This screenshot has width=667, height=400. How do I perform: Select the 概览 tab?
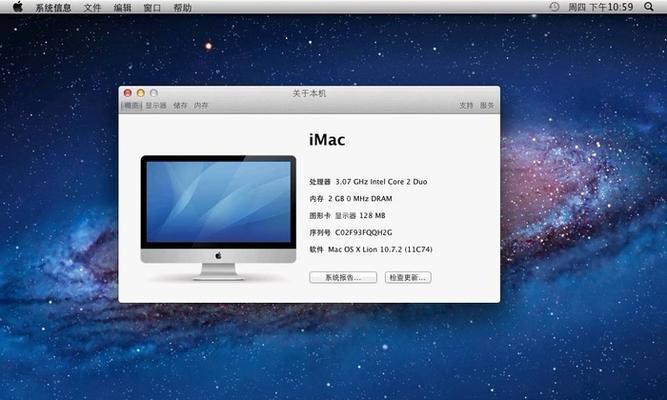(131, 105)
